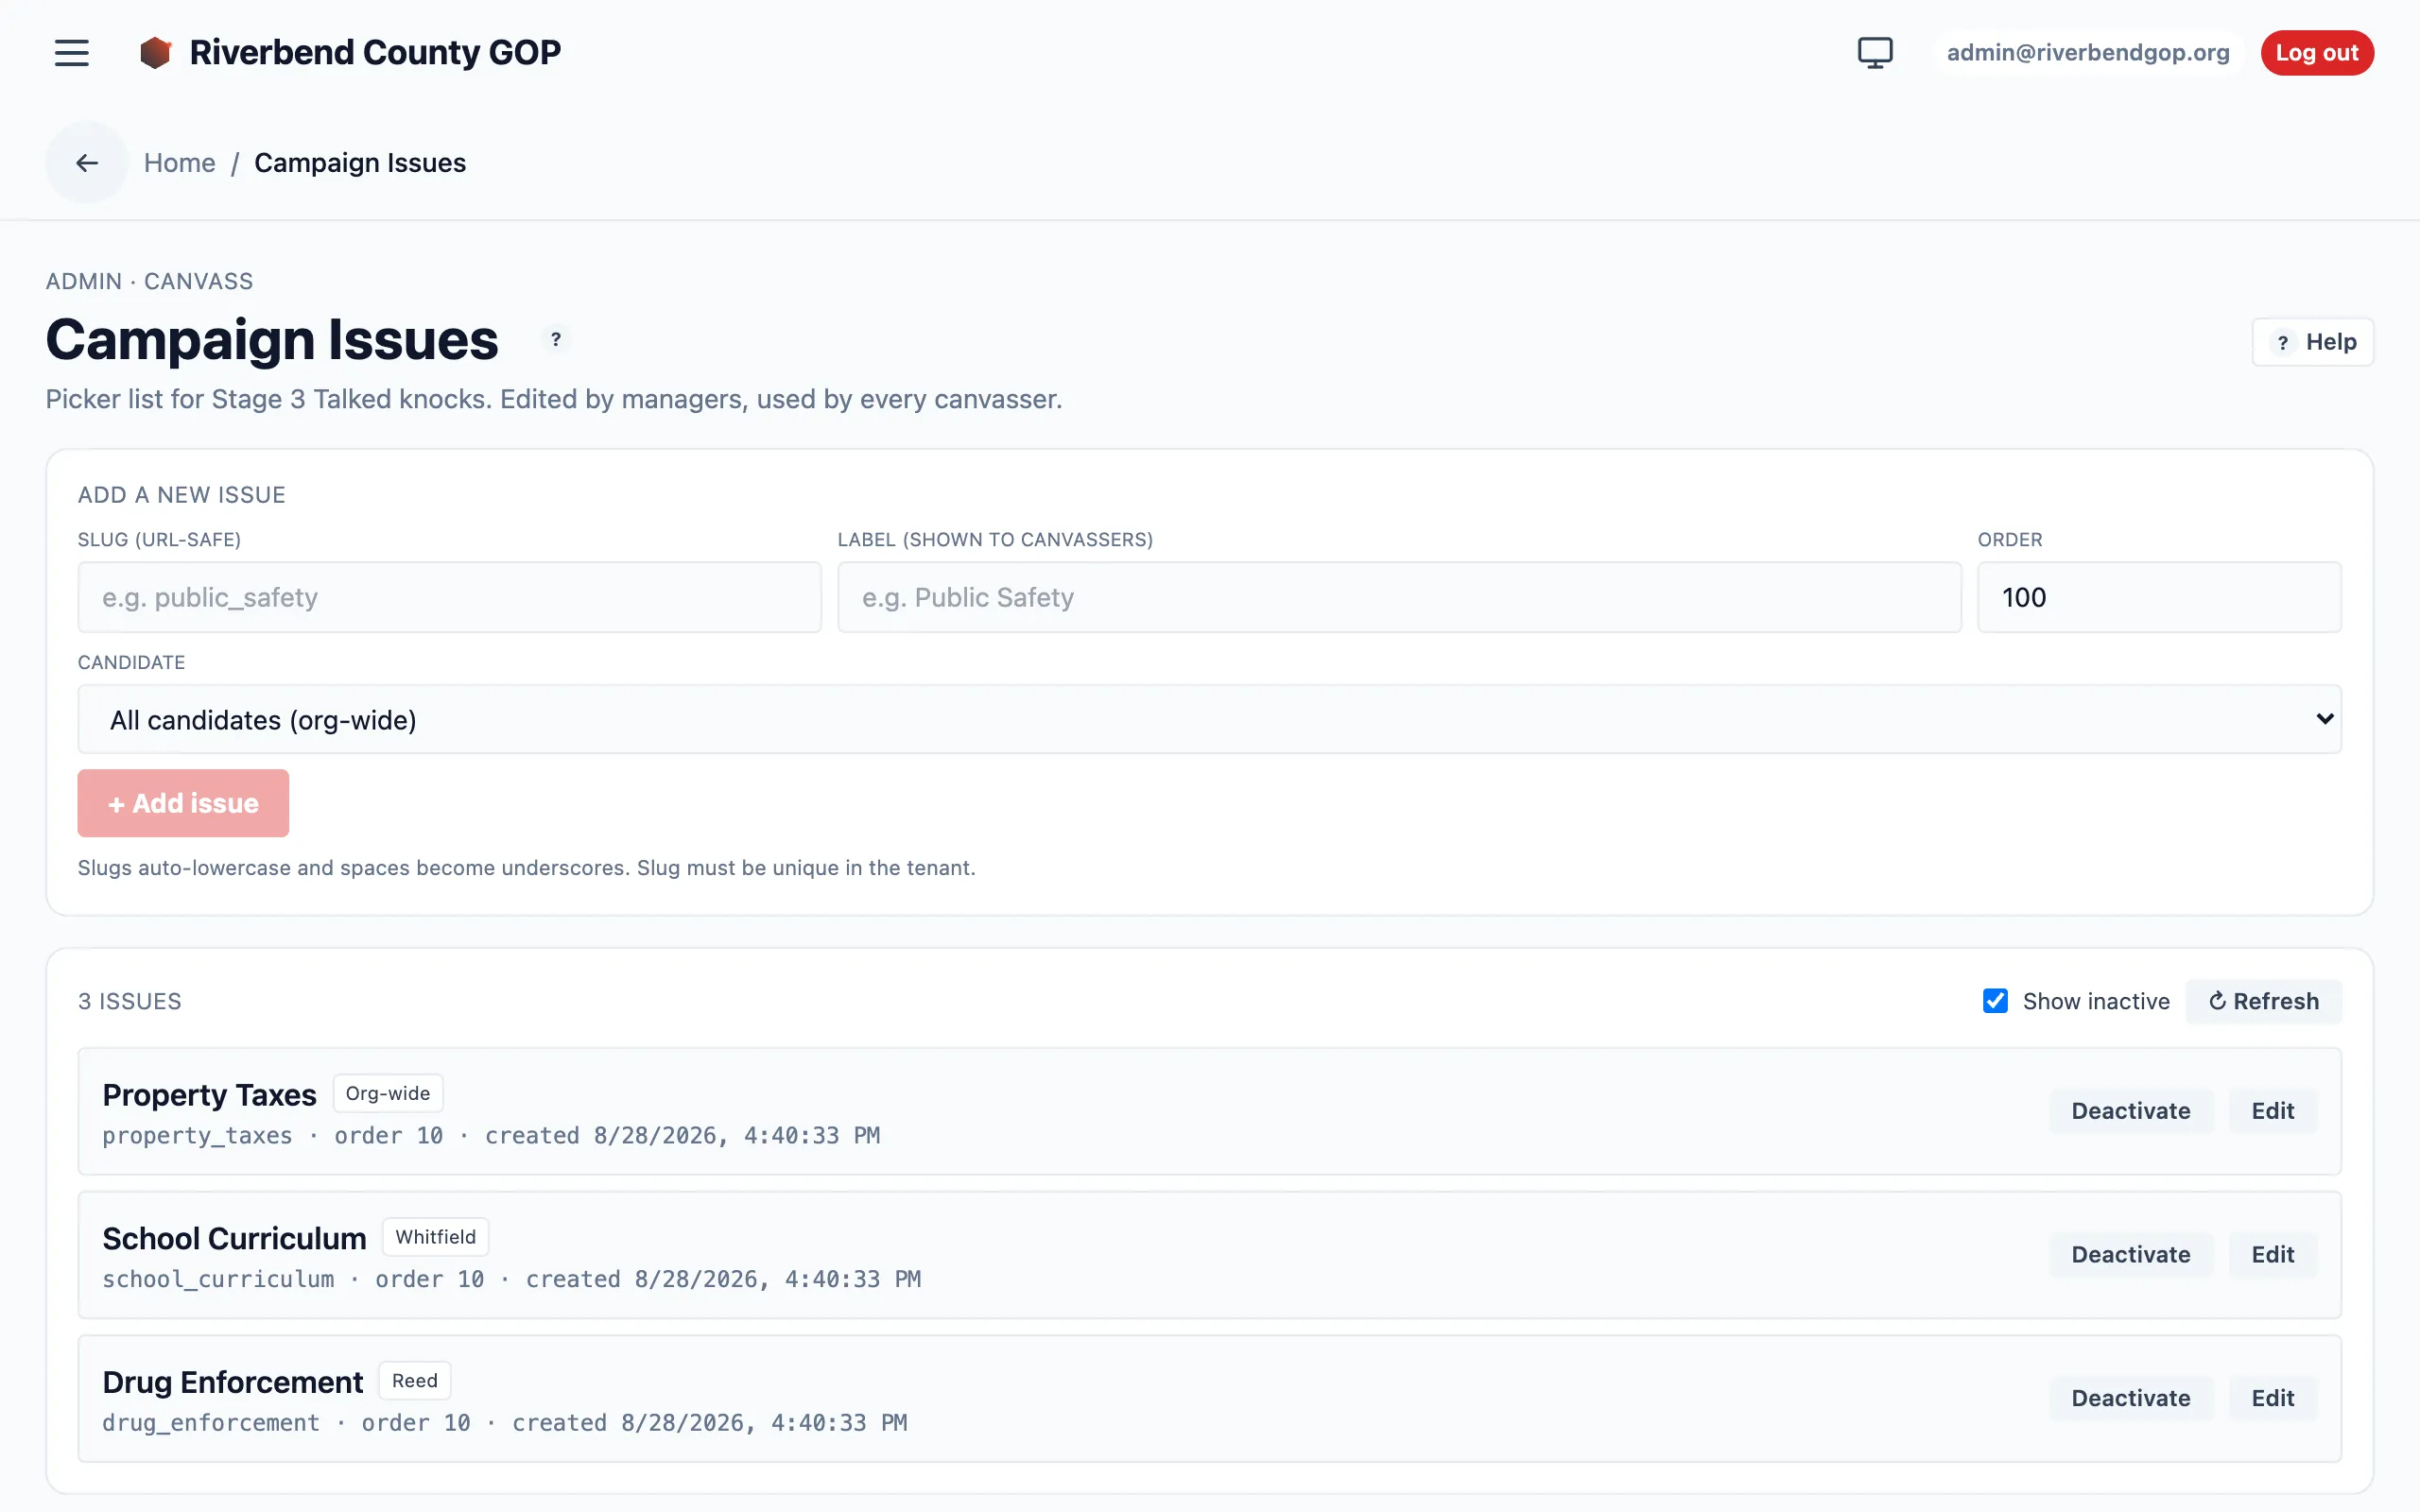Open the Help button
This screenshot has width=2420, height=1512.
click(x=2312, y=342)
